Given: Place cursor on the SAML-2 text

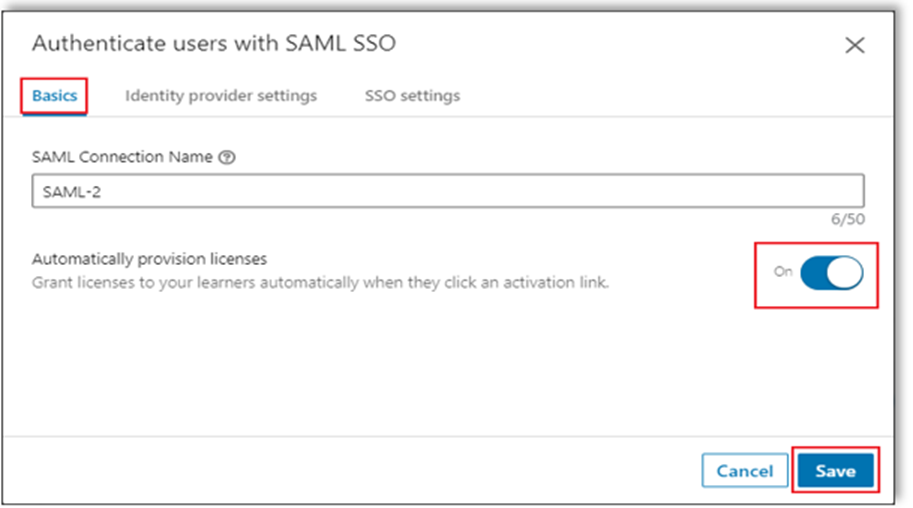Looking at the screenshot, I should pos(72,192).
